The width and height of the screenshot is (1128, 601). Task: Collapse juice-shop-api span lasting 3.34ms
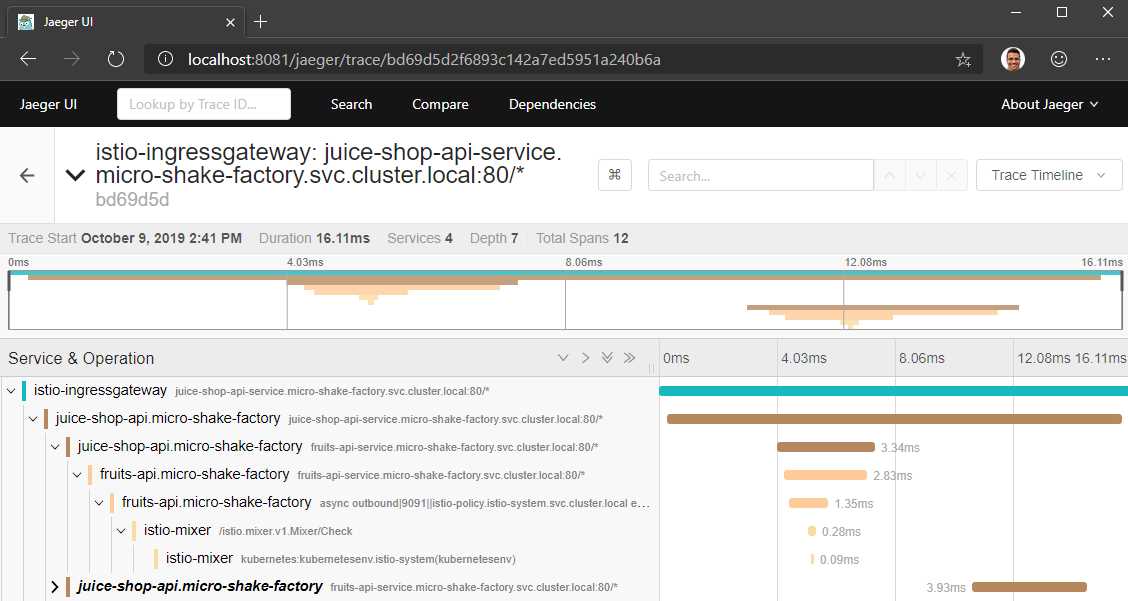click(55, 447)
